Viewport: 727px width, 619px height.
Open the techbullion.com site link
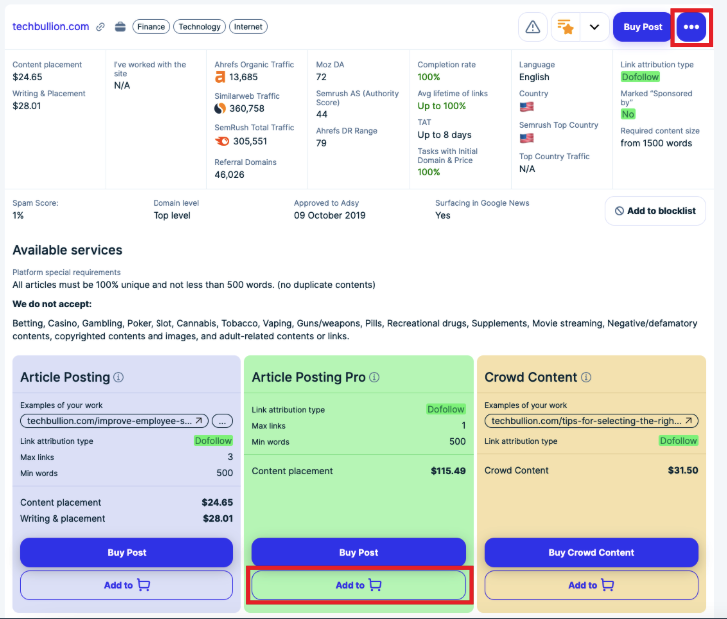[x=51, y=27]
